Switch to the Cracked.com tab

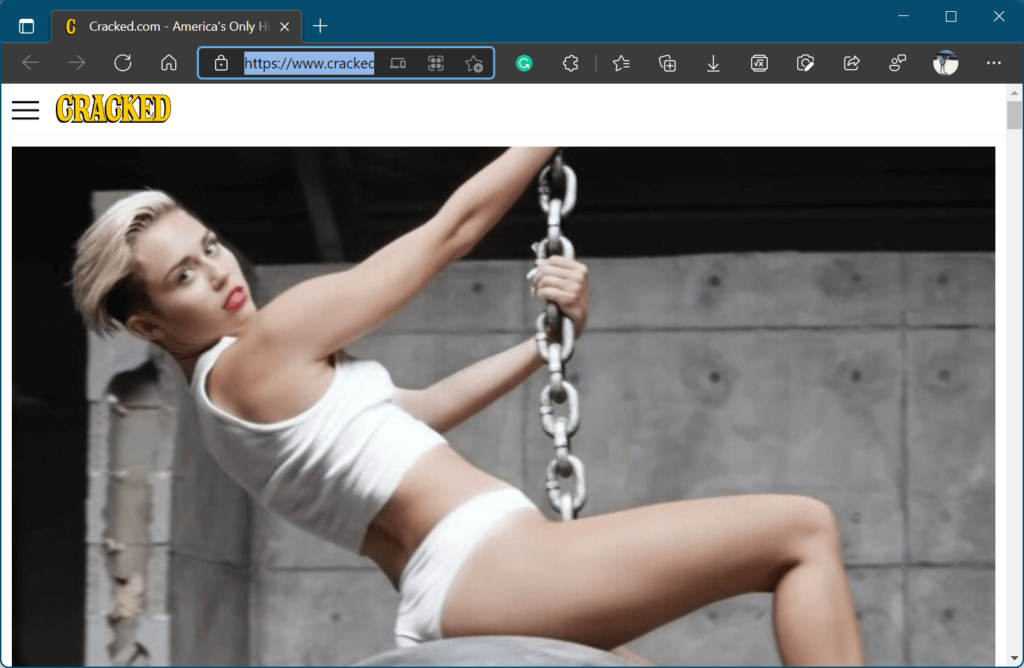(176, 26)
